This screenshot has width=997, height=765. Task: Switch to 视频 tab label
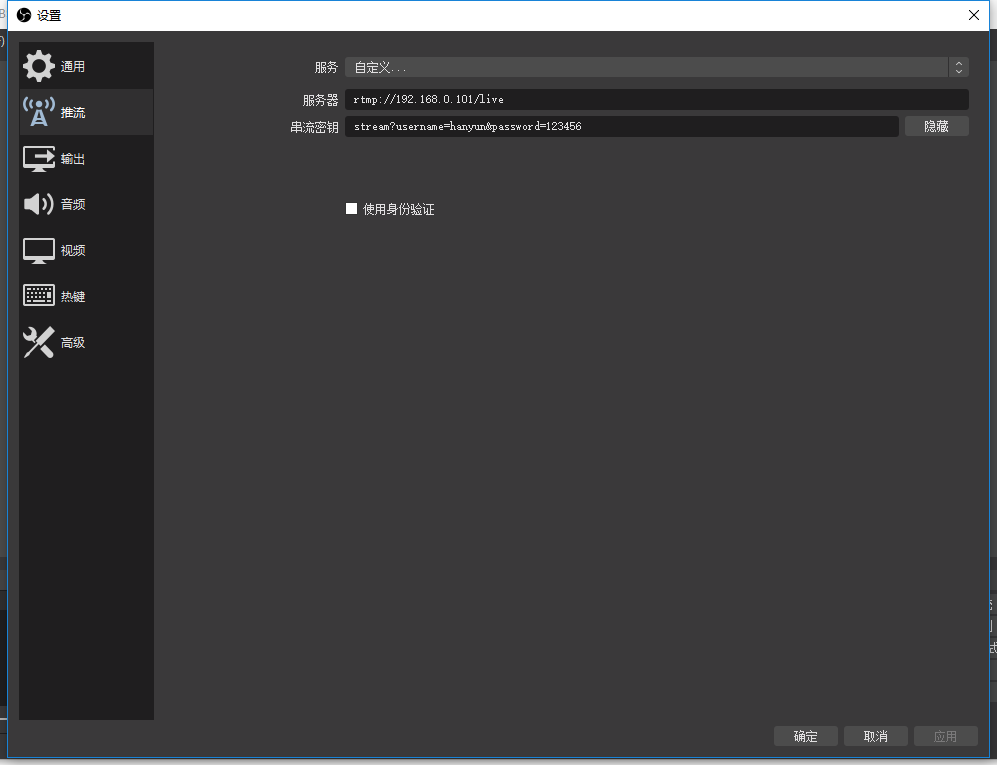72,251
